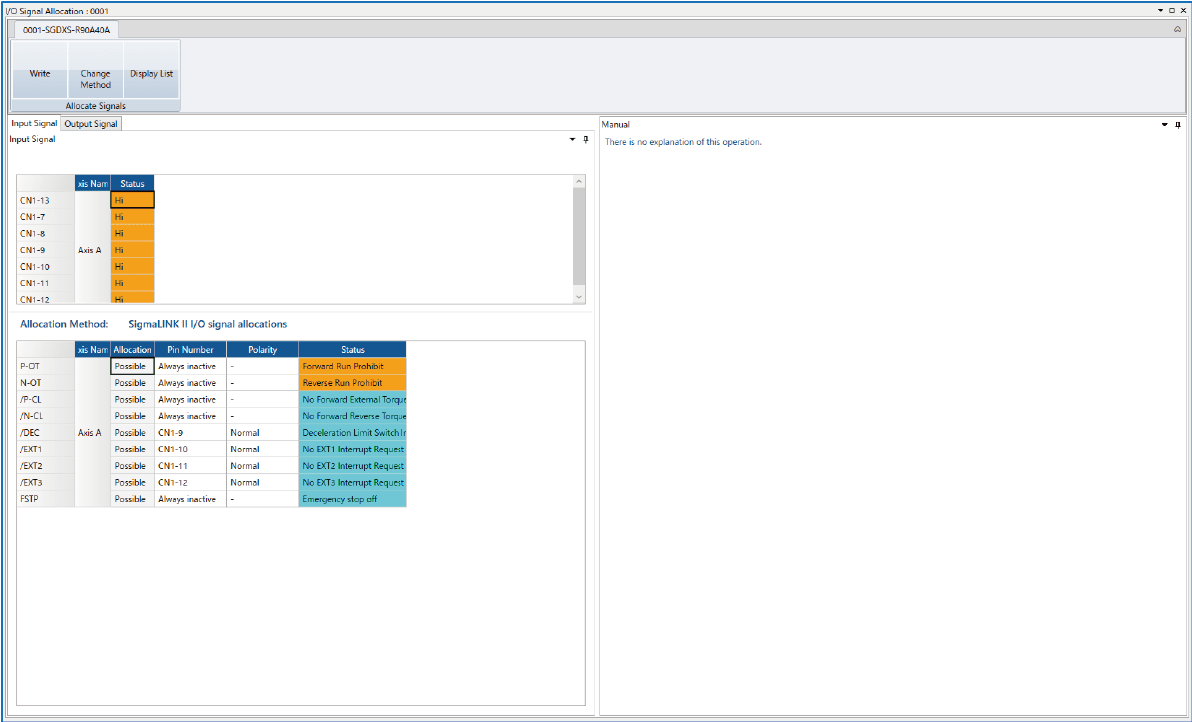Select the CN1-13 Hi status cell

pyautogui.click(x=132, y=200)
